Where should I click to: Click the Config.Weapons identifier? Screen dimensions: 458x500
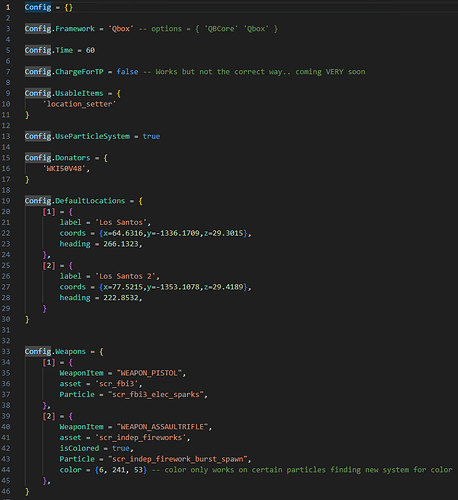55,352
